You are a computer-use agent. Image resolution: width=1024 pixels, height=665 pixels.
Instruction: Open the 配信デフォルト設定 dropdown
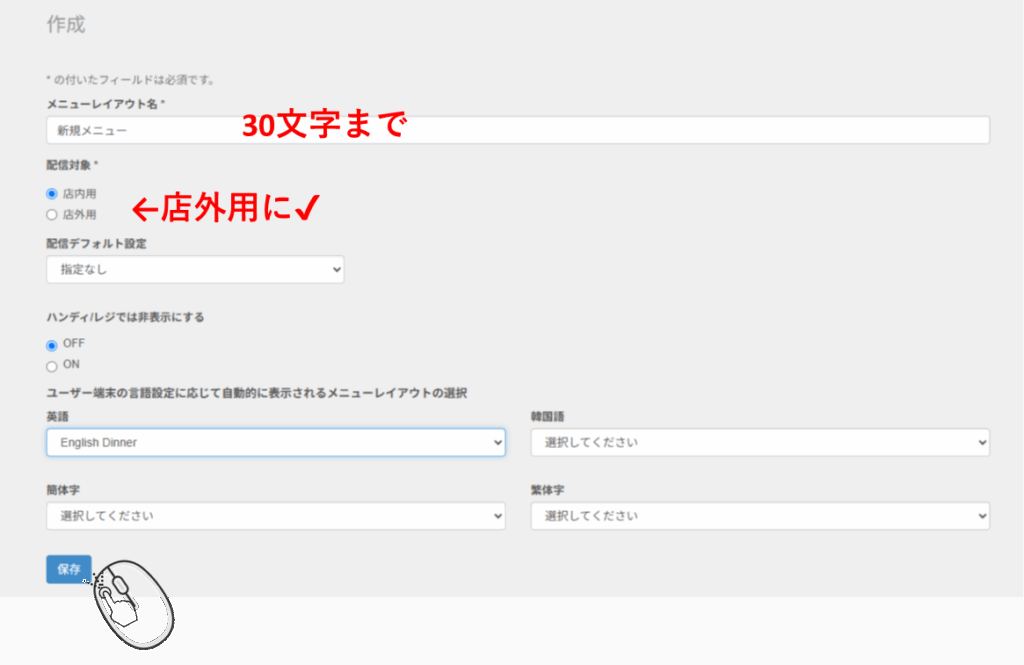point(195,270)
